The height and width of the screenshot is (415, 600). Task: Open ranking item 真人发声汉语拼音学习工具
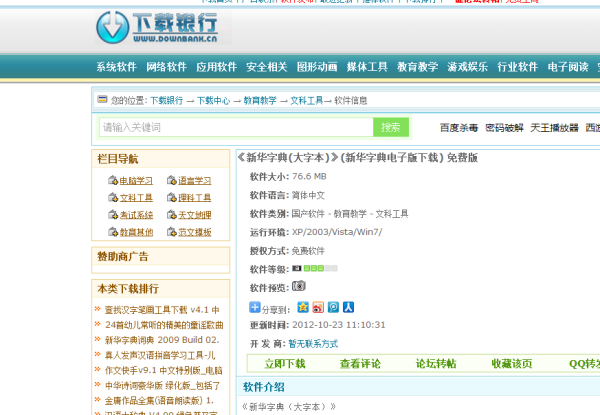point(160,355)
